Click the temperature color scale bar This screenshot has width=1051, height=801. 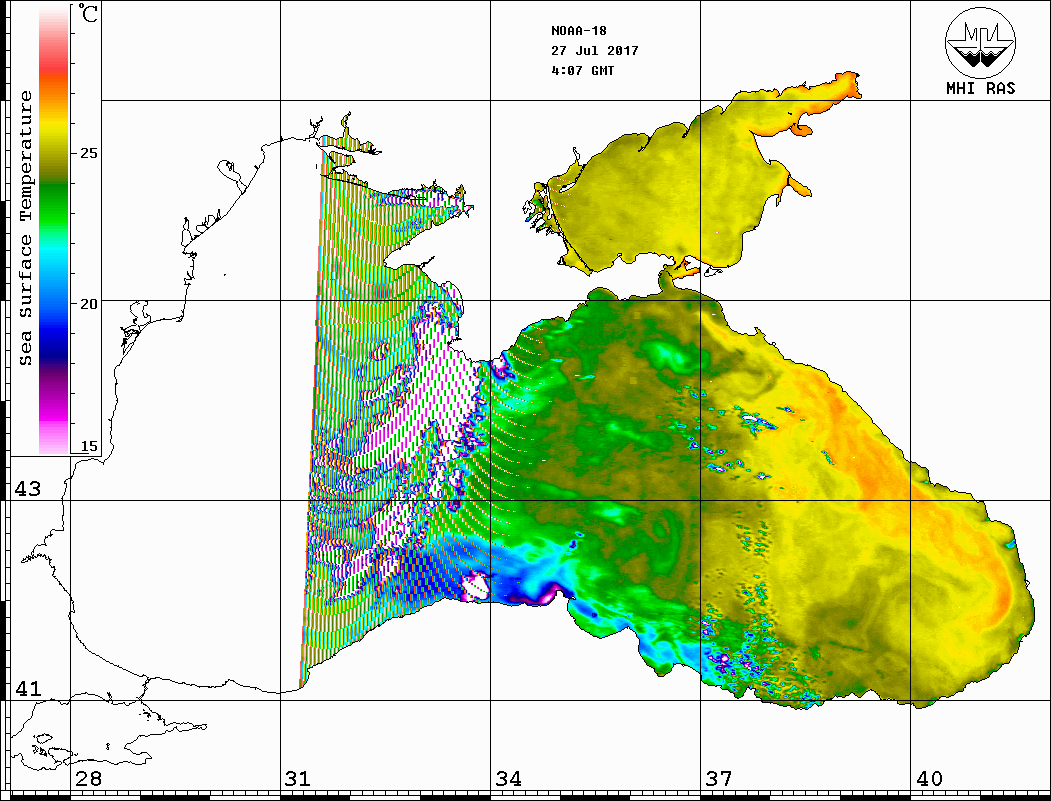pos(54,231)
